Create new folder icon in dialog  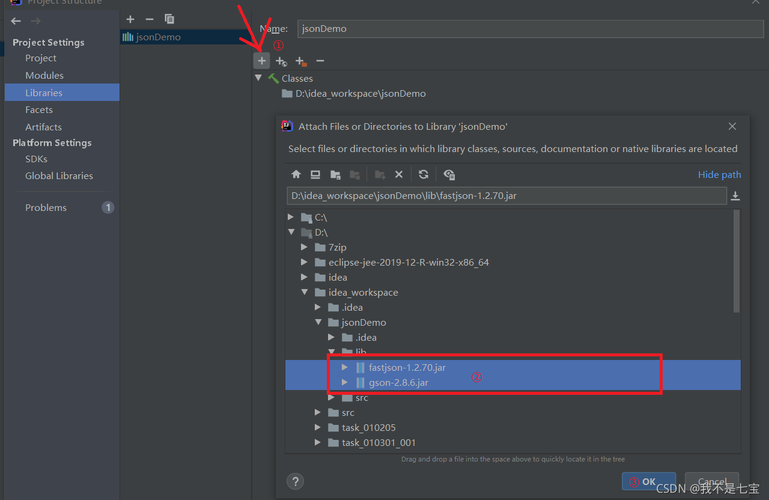point(380,175)
